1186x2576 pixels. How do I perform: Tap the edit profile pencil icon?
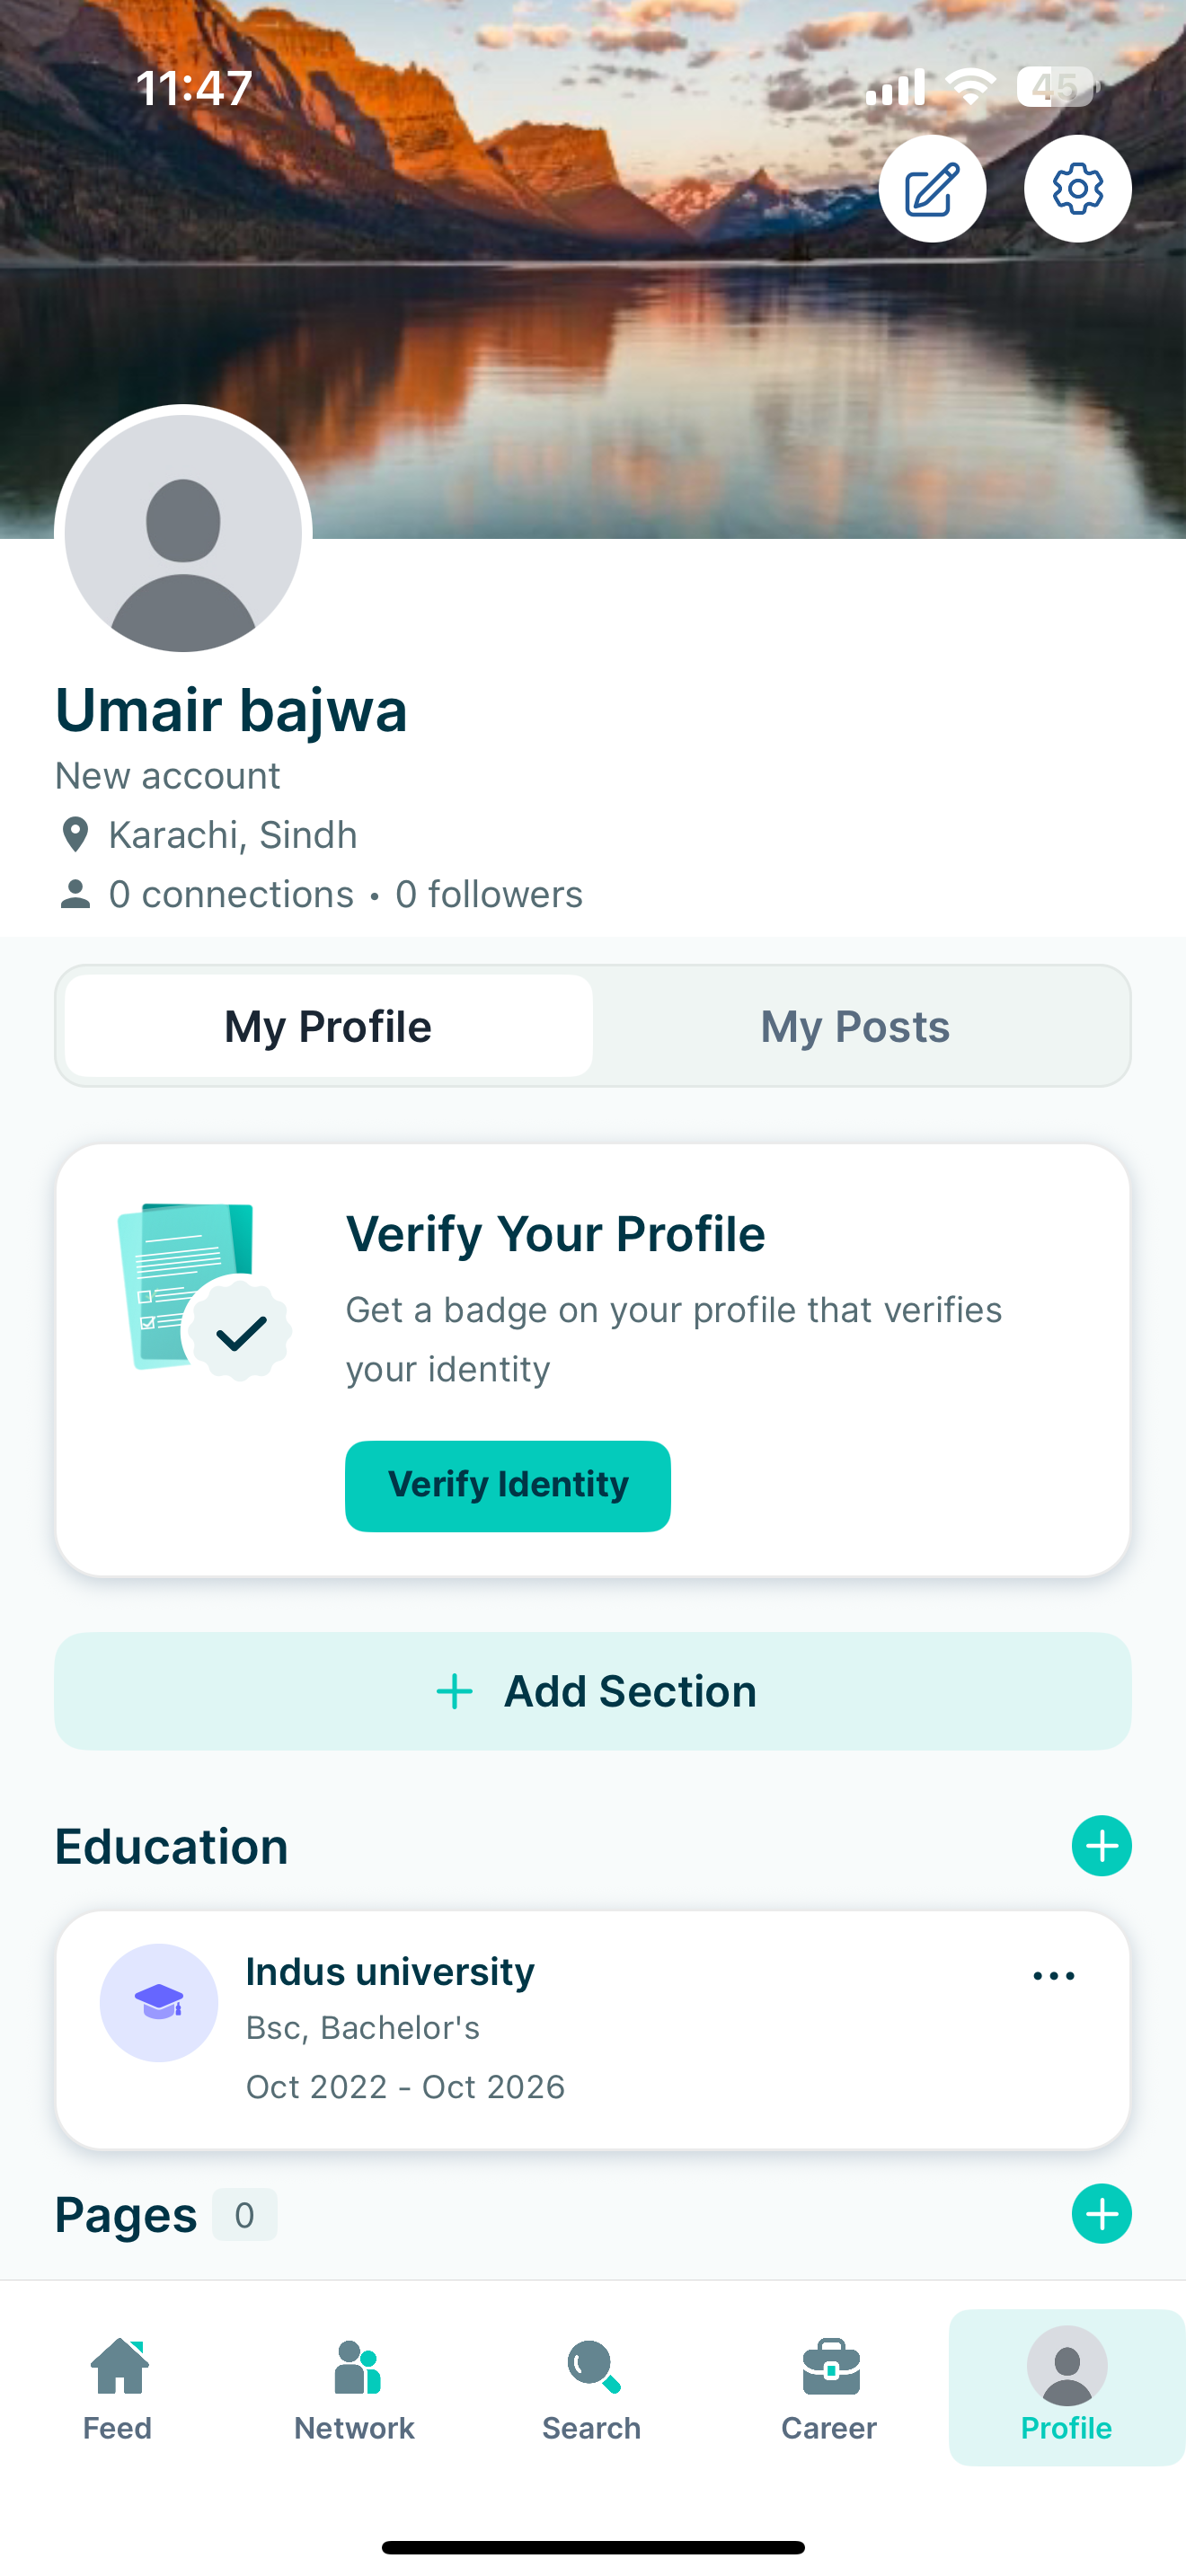[x=932, y=189]
